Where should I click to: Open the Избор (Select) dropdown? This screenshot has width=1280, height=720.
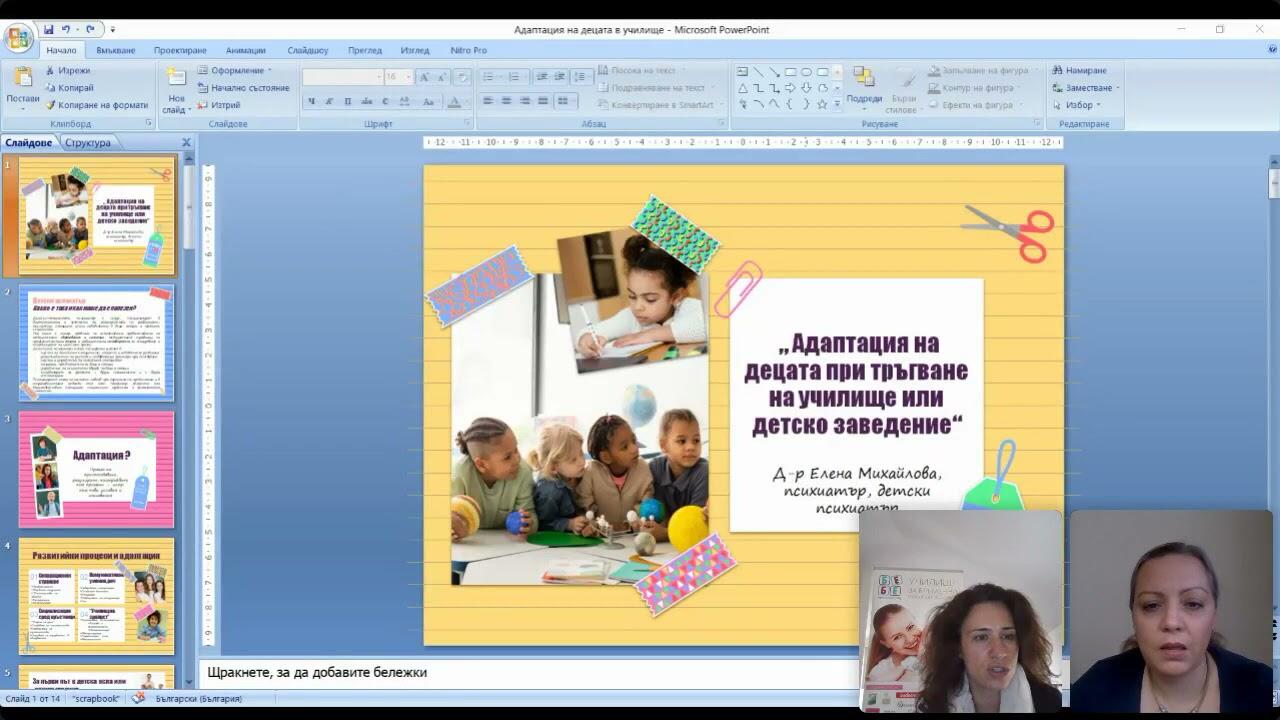1098,105
